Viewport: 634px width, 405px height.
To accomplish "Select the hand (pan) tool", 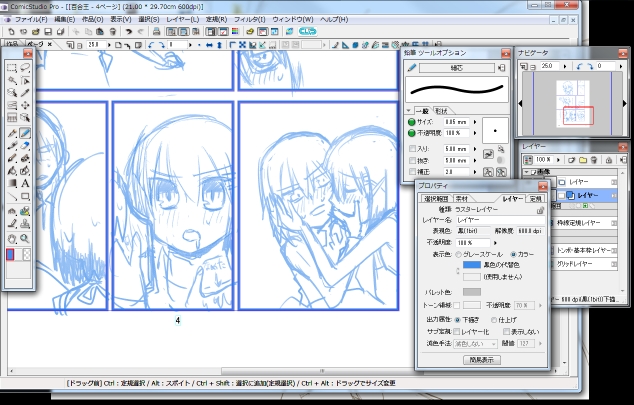I will click(x=12, y=238).
